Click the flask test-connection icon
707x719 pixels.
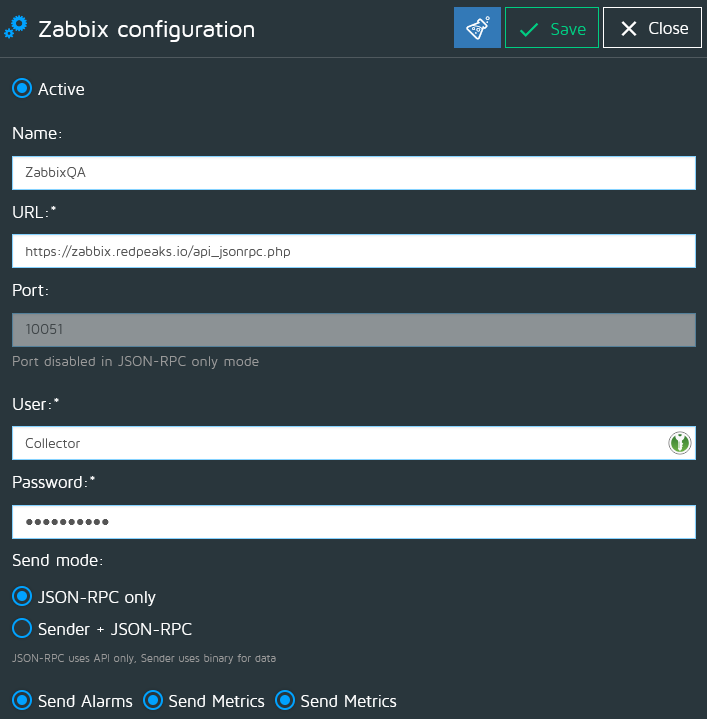click(477, 28)
